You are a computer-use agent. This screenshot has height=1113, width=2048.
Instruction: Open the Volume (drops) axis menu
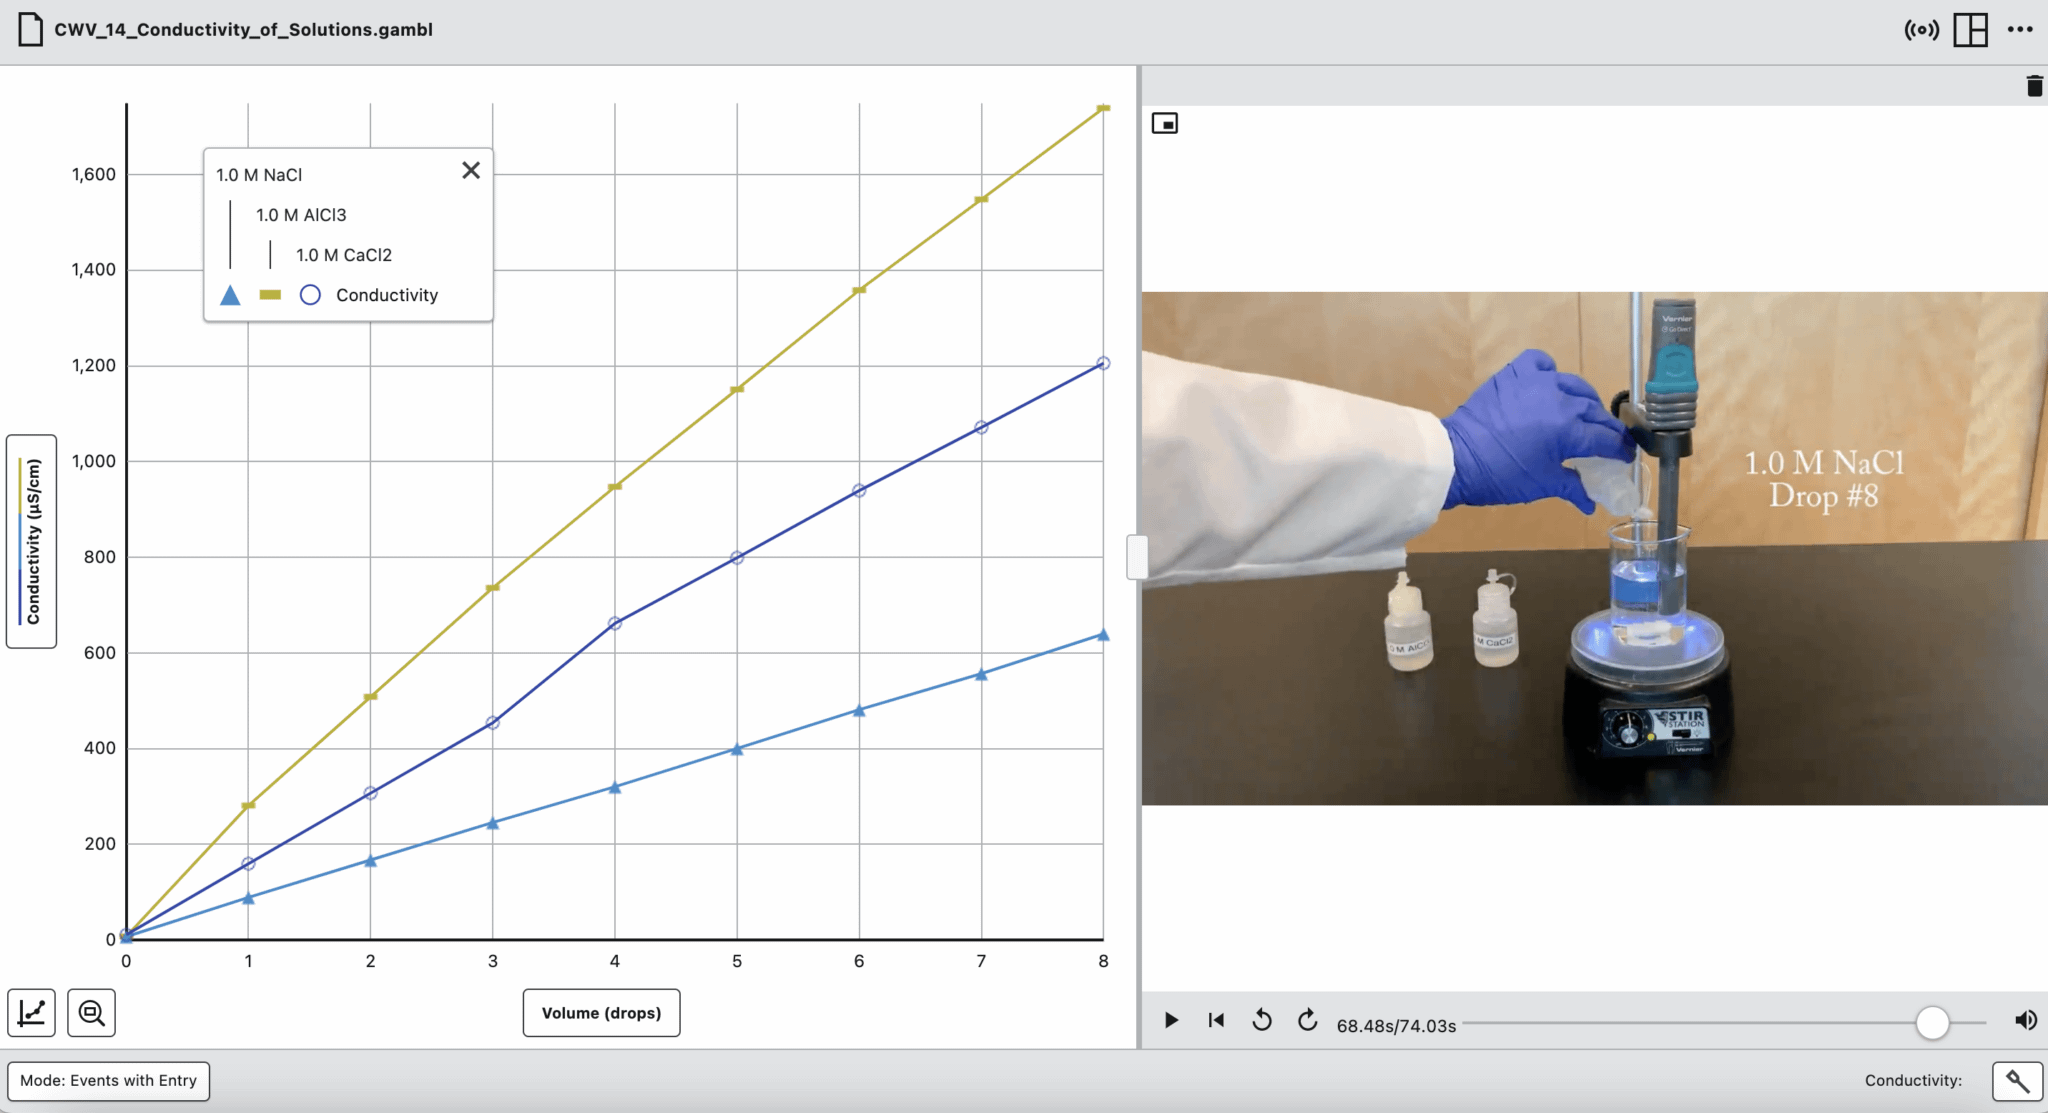pyautogui.click(x=601, y=1012)
